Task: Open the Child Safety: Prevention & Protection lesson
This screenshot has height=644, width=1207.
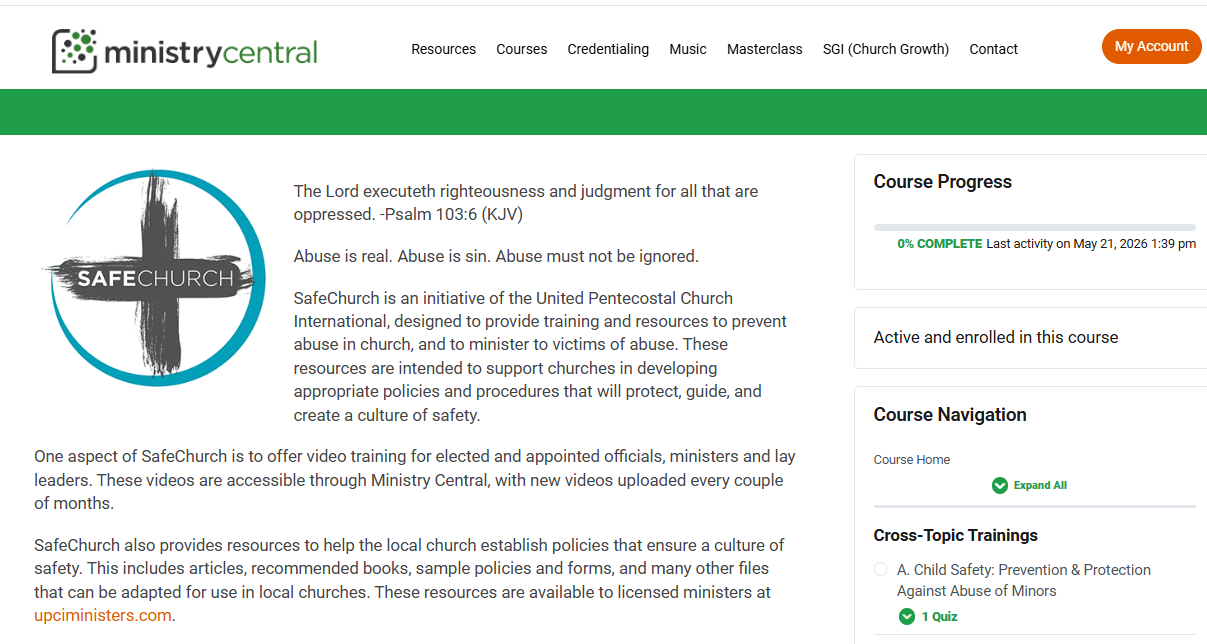Action: click(1024, 580)
